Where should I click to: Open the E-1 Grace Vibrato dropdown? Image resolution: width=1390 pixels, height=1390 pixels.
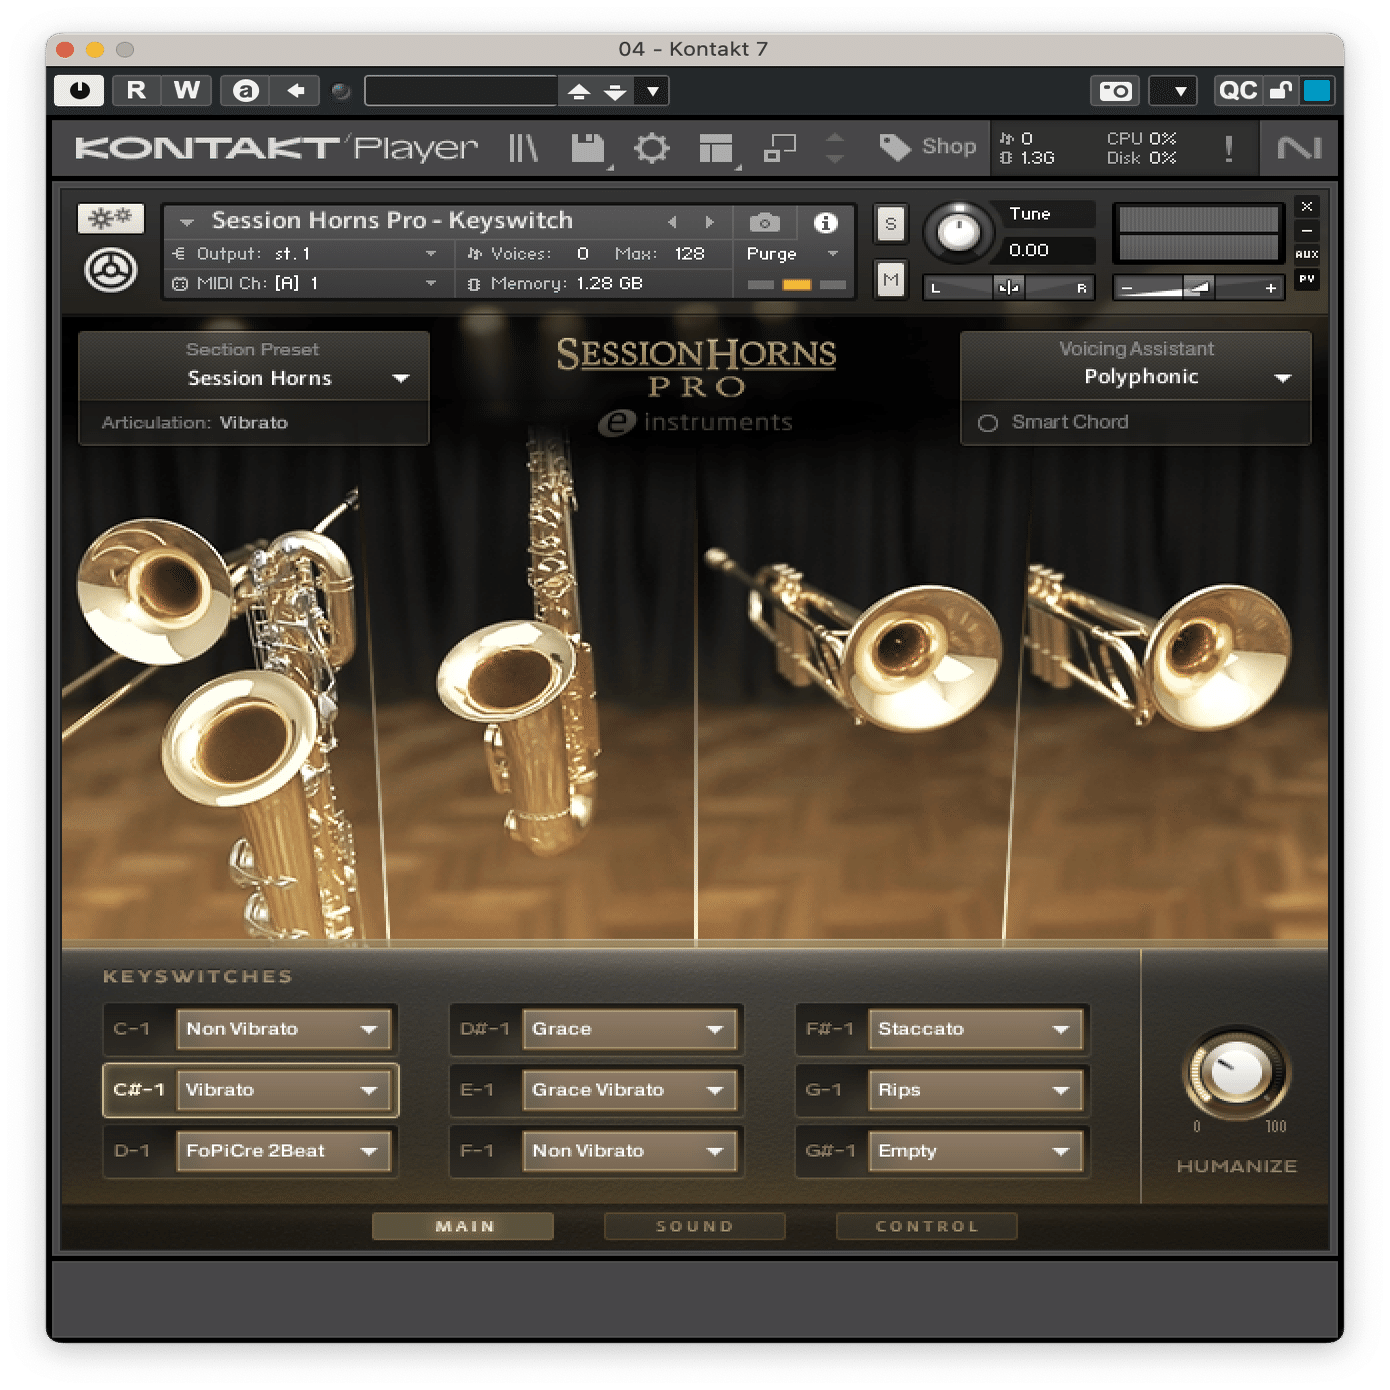(629, 1090)
